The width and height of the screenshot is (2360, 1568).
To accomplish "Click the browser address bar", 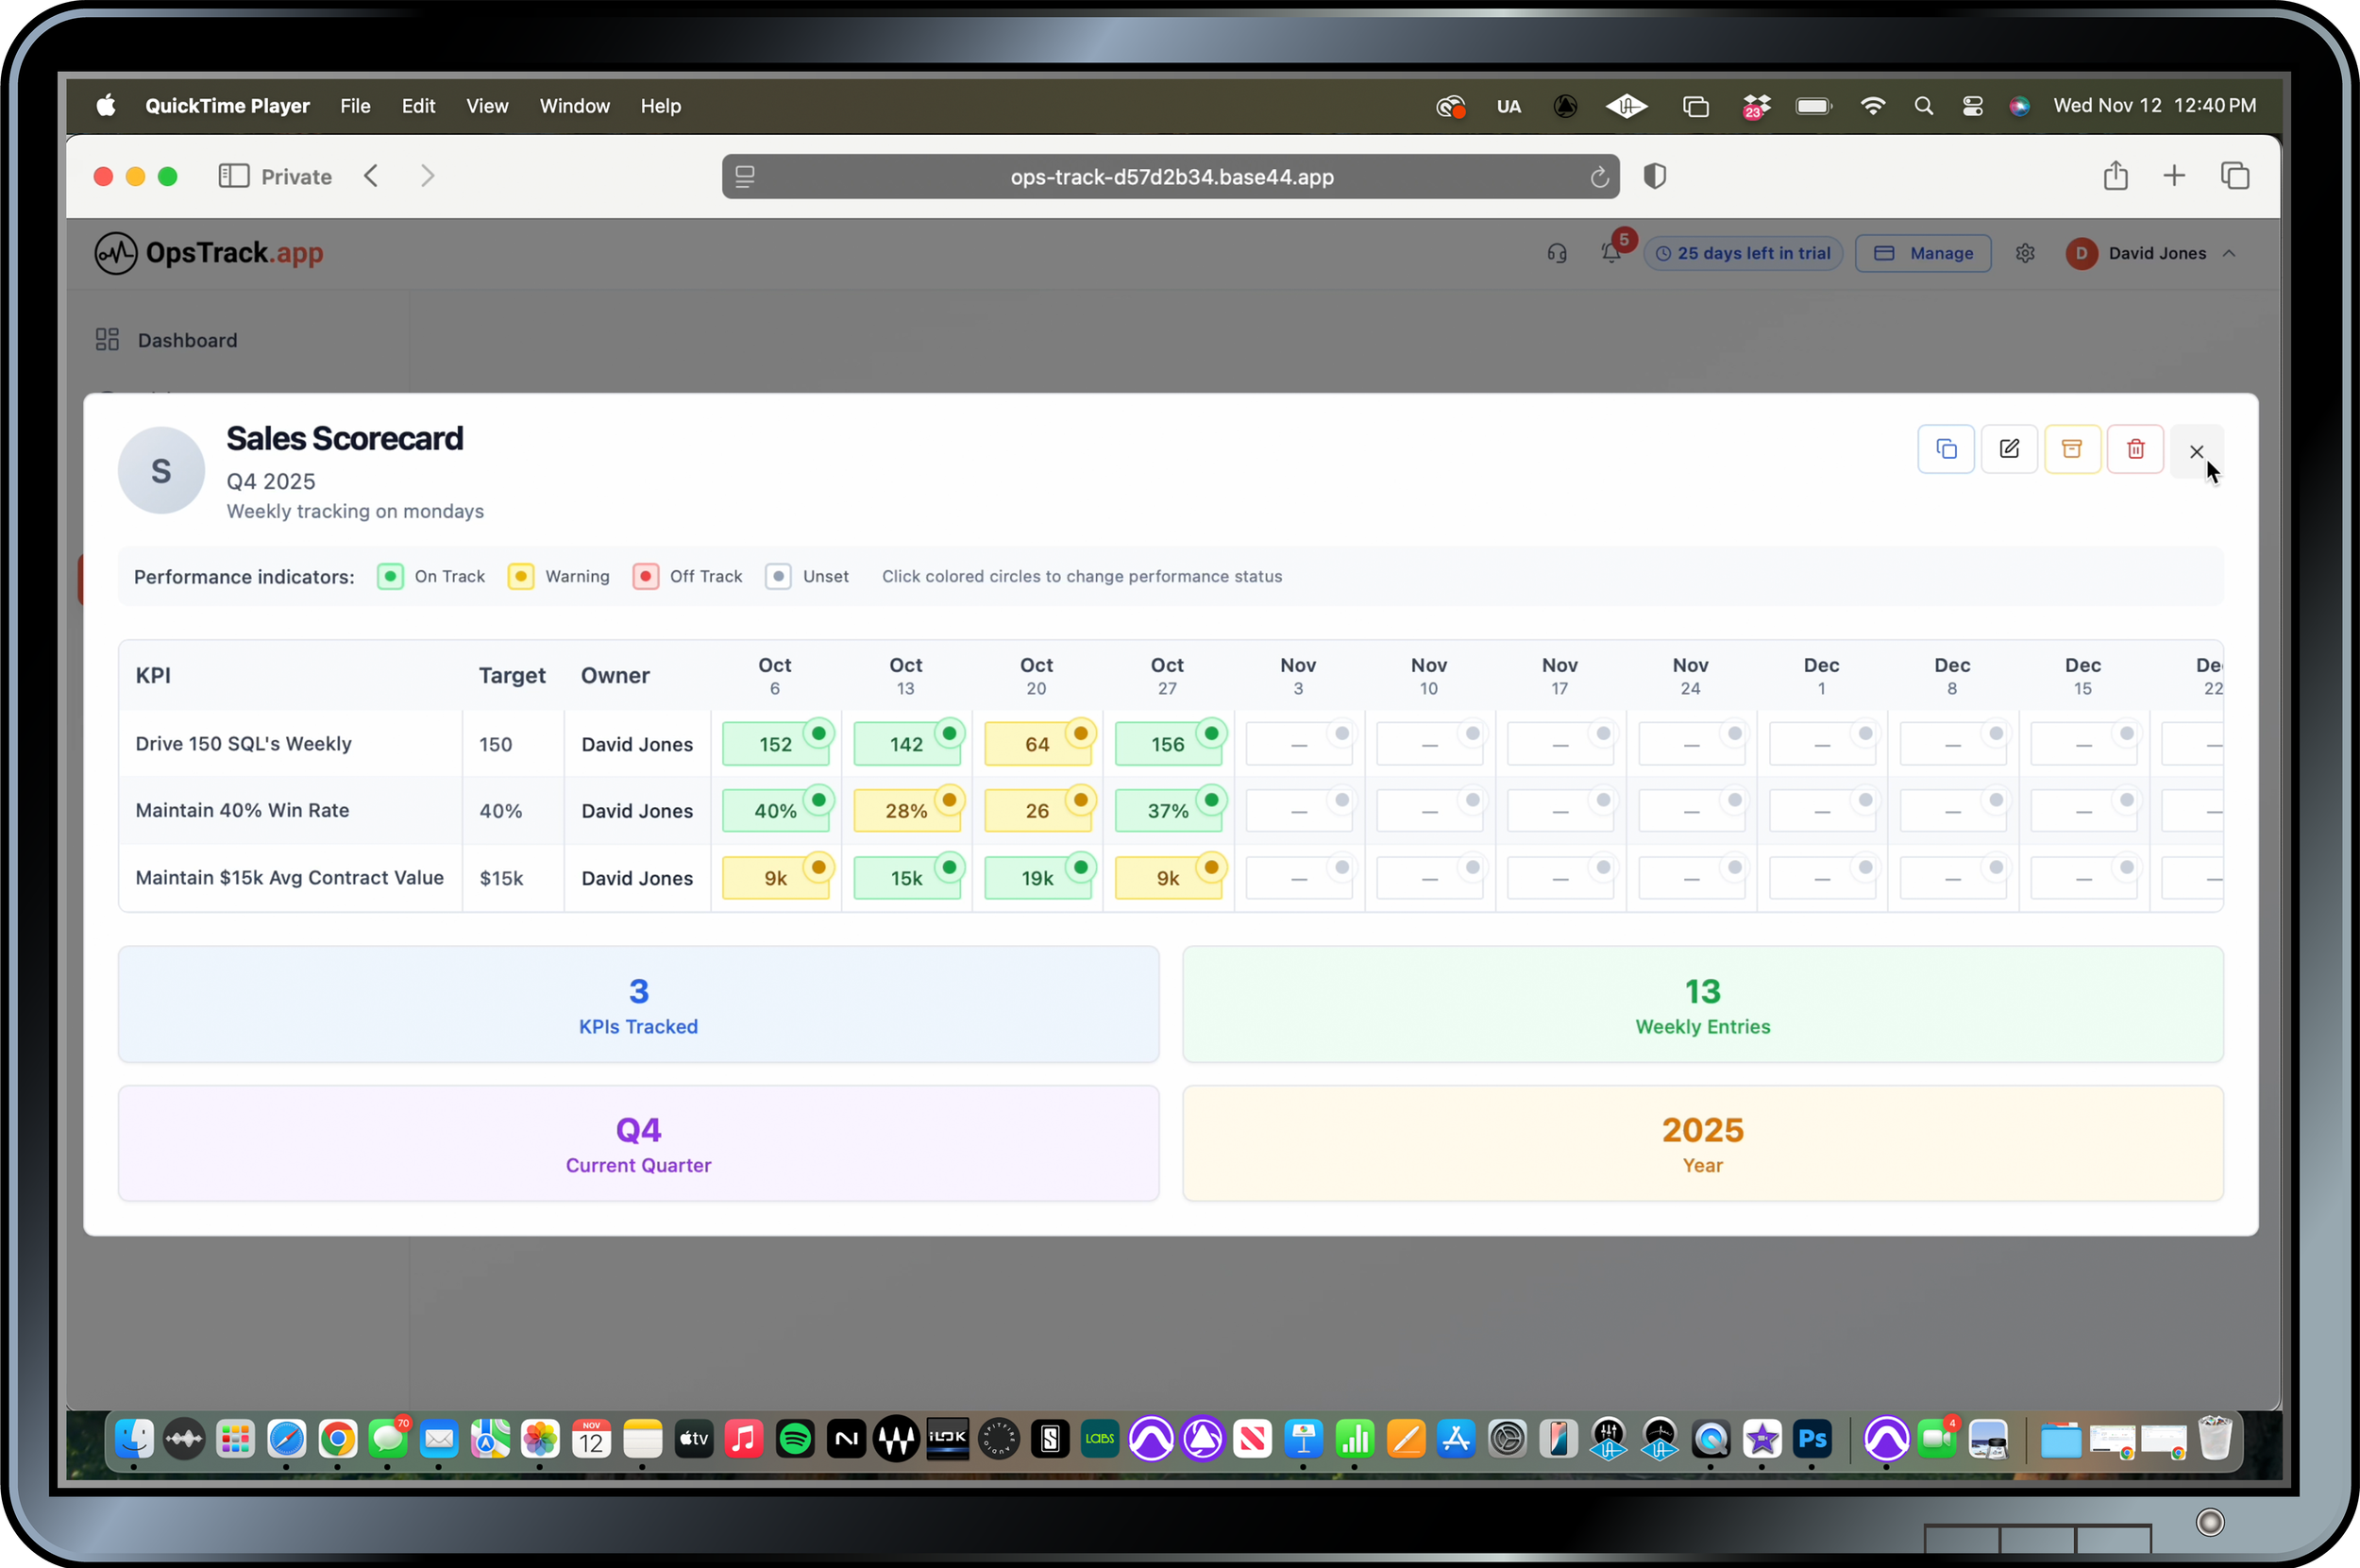I will [1170, 177].
